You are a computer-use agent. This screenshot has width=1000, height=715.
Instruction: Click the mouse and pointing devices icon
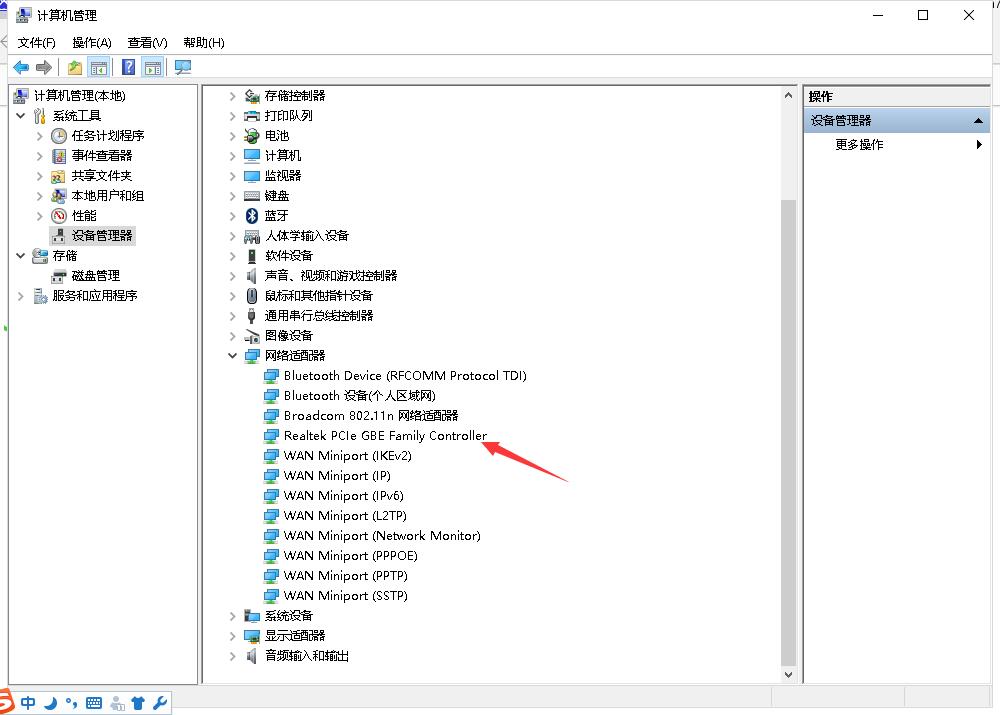pyautogui.click(x=252, y=296)
